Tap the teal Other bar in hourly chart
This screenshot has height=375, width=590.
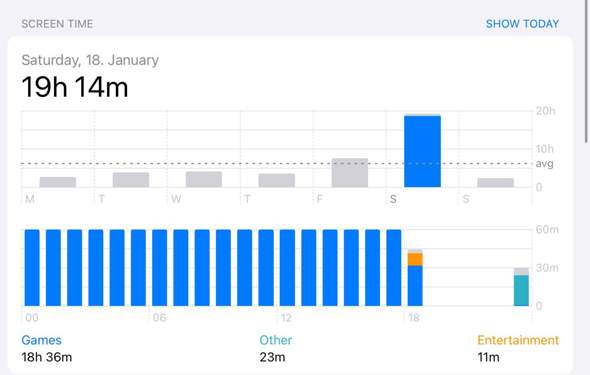point(521,290)
